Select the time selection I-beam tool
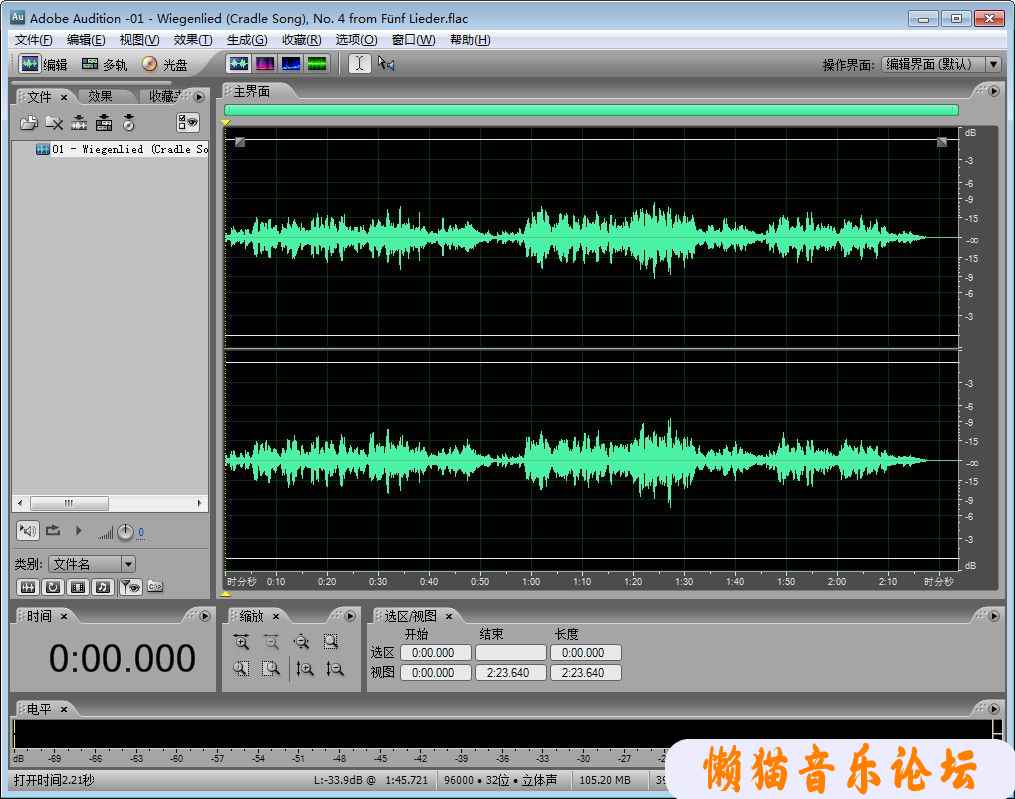 (360, 63)
